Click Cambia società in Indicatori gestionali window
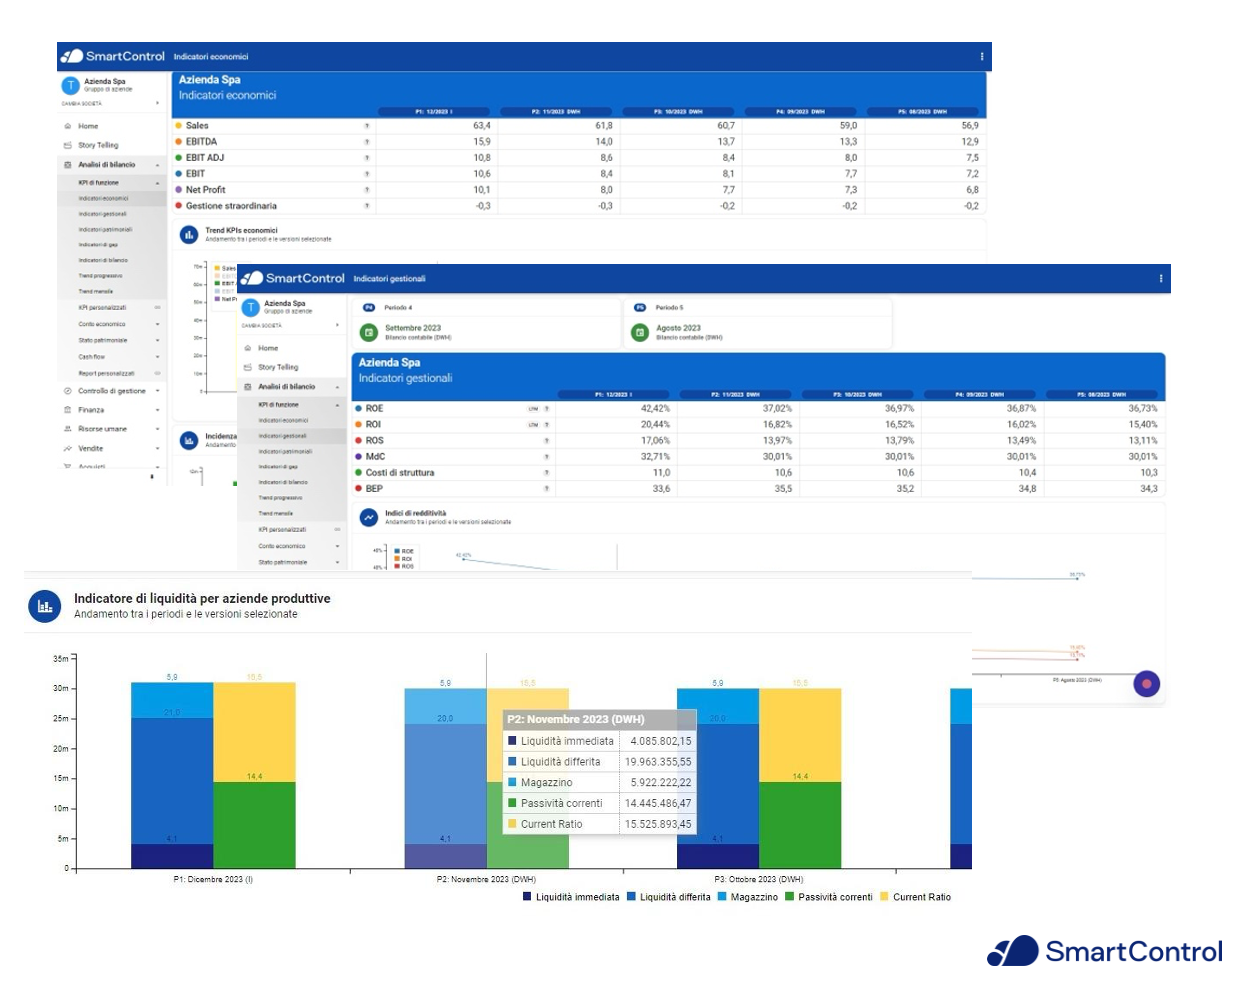The image size is (1252, 992). [x=290, y=325]
